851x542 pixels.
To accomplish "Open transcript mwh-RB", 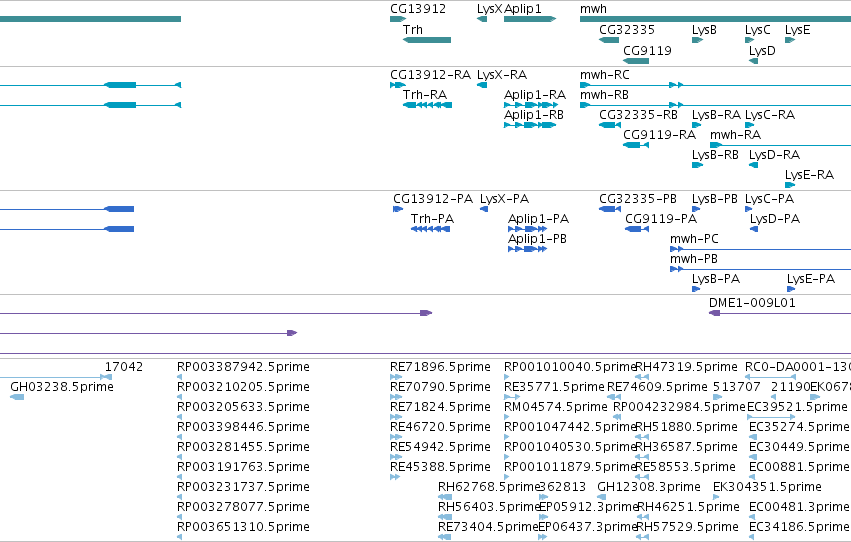I will [x=604, y=94].
